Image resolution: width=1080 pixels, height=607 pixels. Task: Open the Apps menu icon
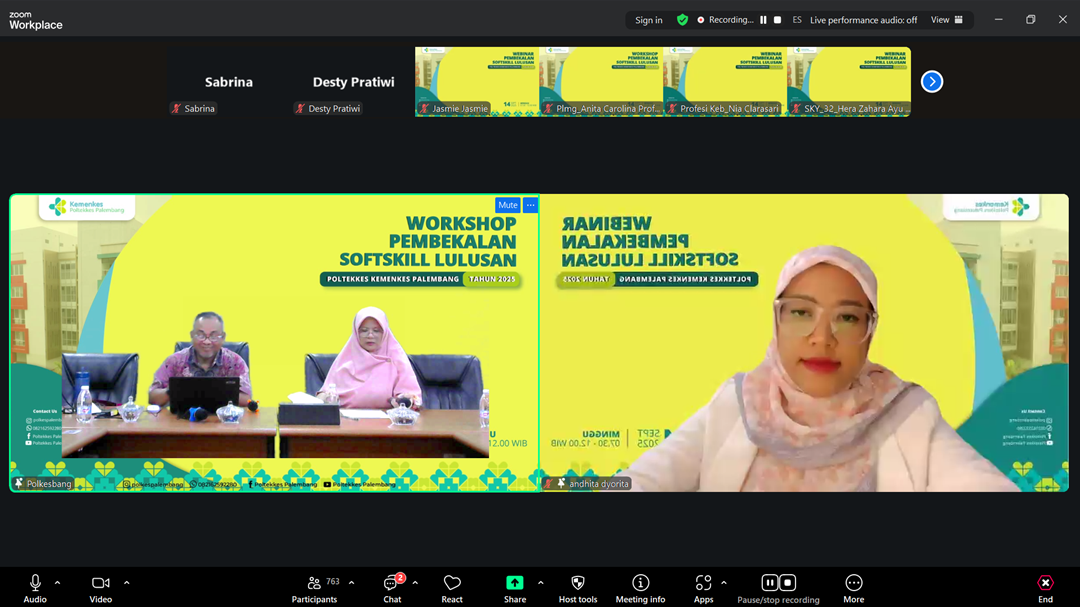click(703, 583)
